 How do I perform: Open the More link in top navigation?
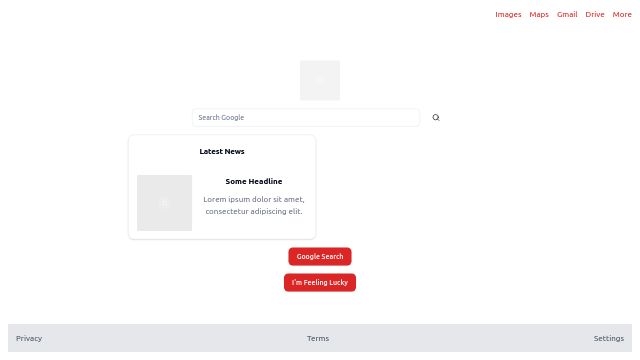tap(622, 14)
